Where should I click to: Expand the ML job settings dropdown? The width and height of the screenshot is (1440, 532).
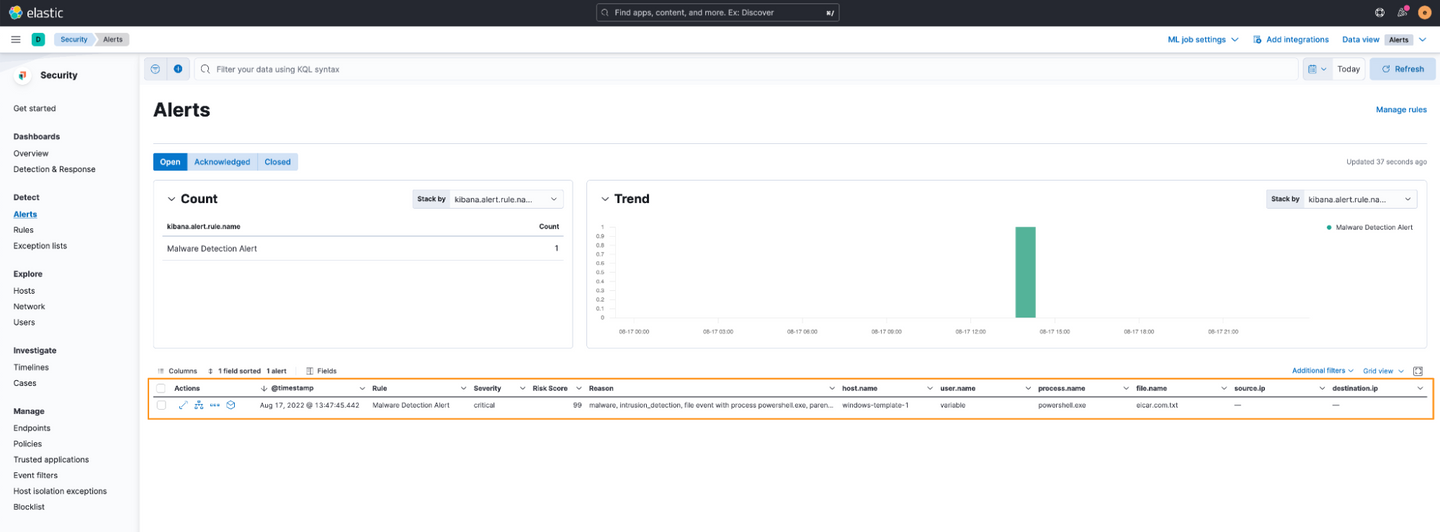[1203, 40]
